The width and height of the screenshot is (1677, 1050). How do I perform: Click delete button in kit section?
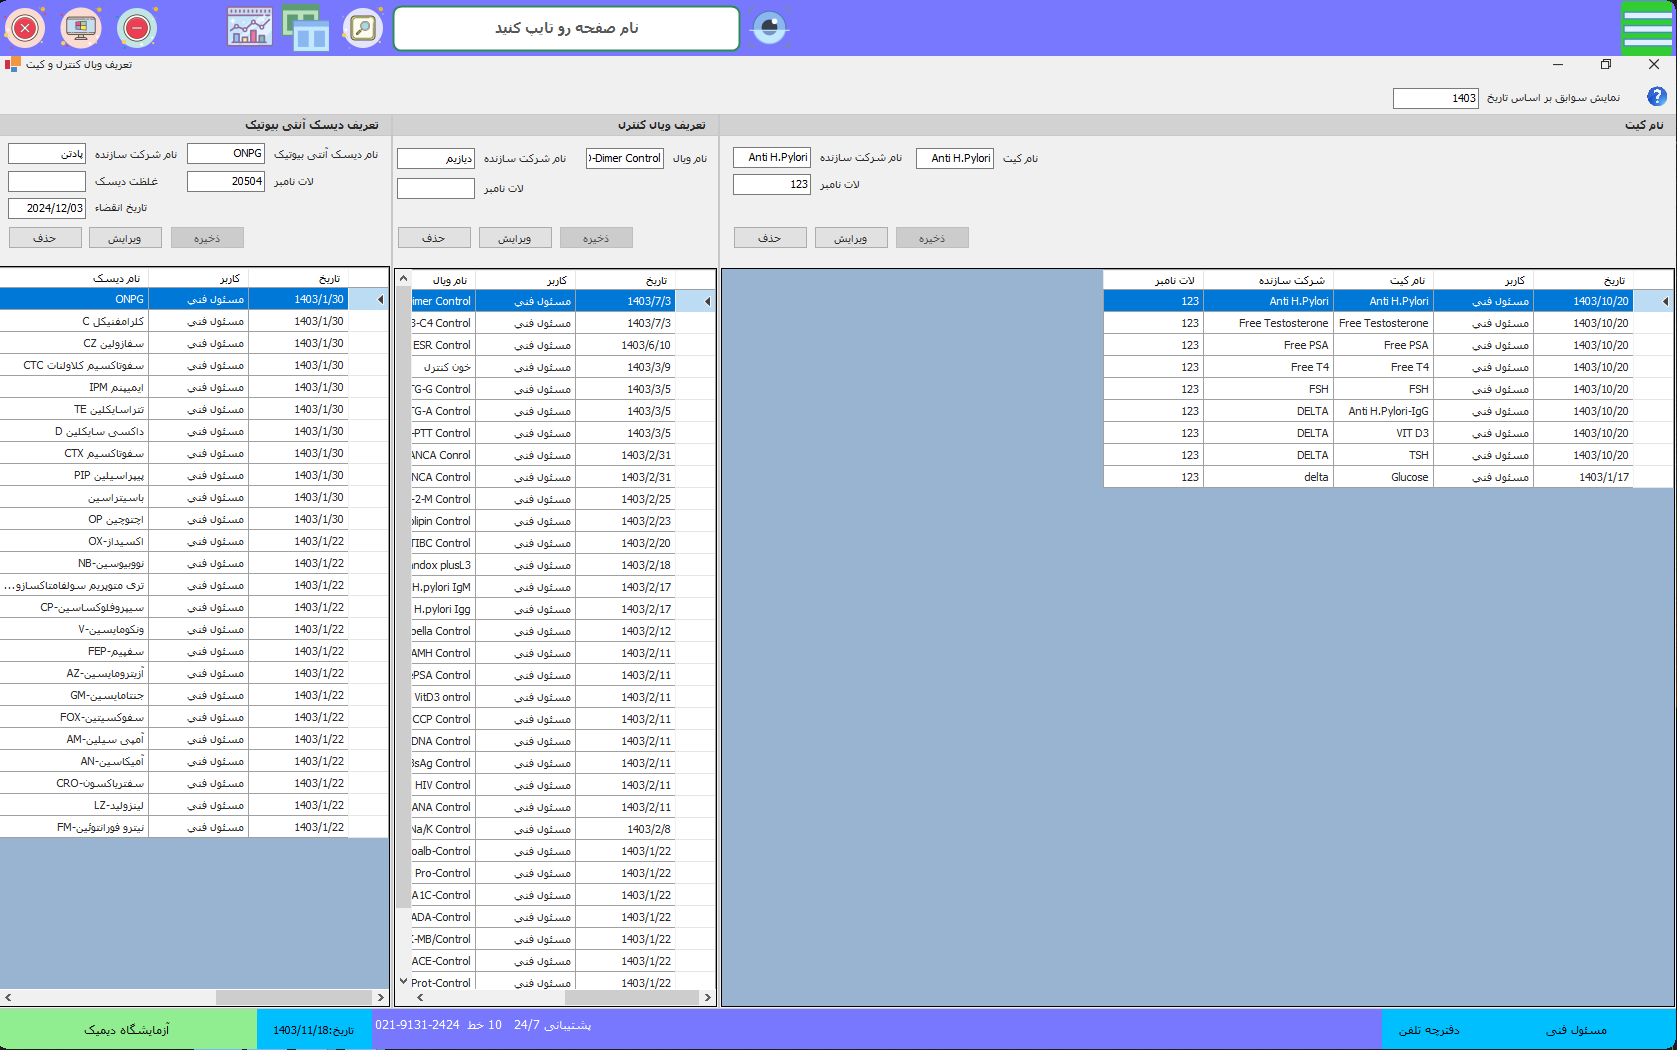(x=770, y=238)
